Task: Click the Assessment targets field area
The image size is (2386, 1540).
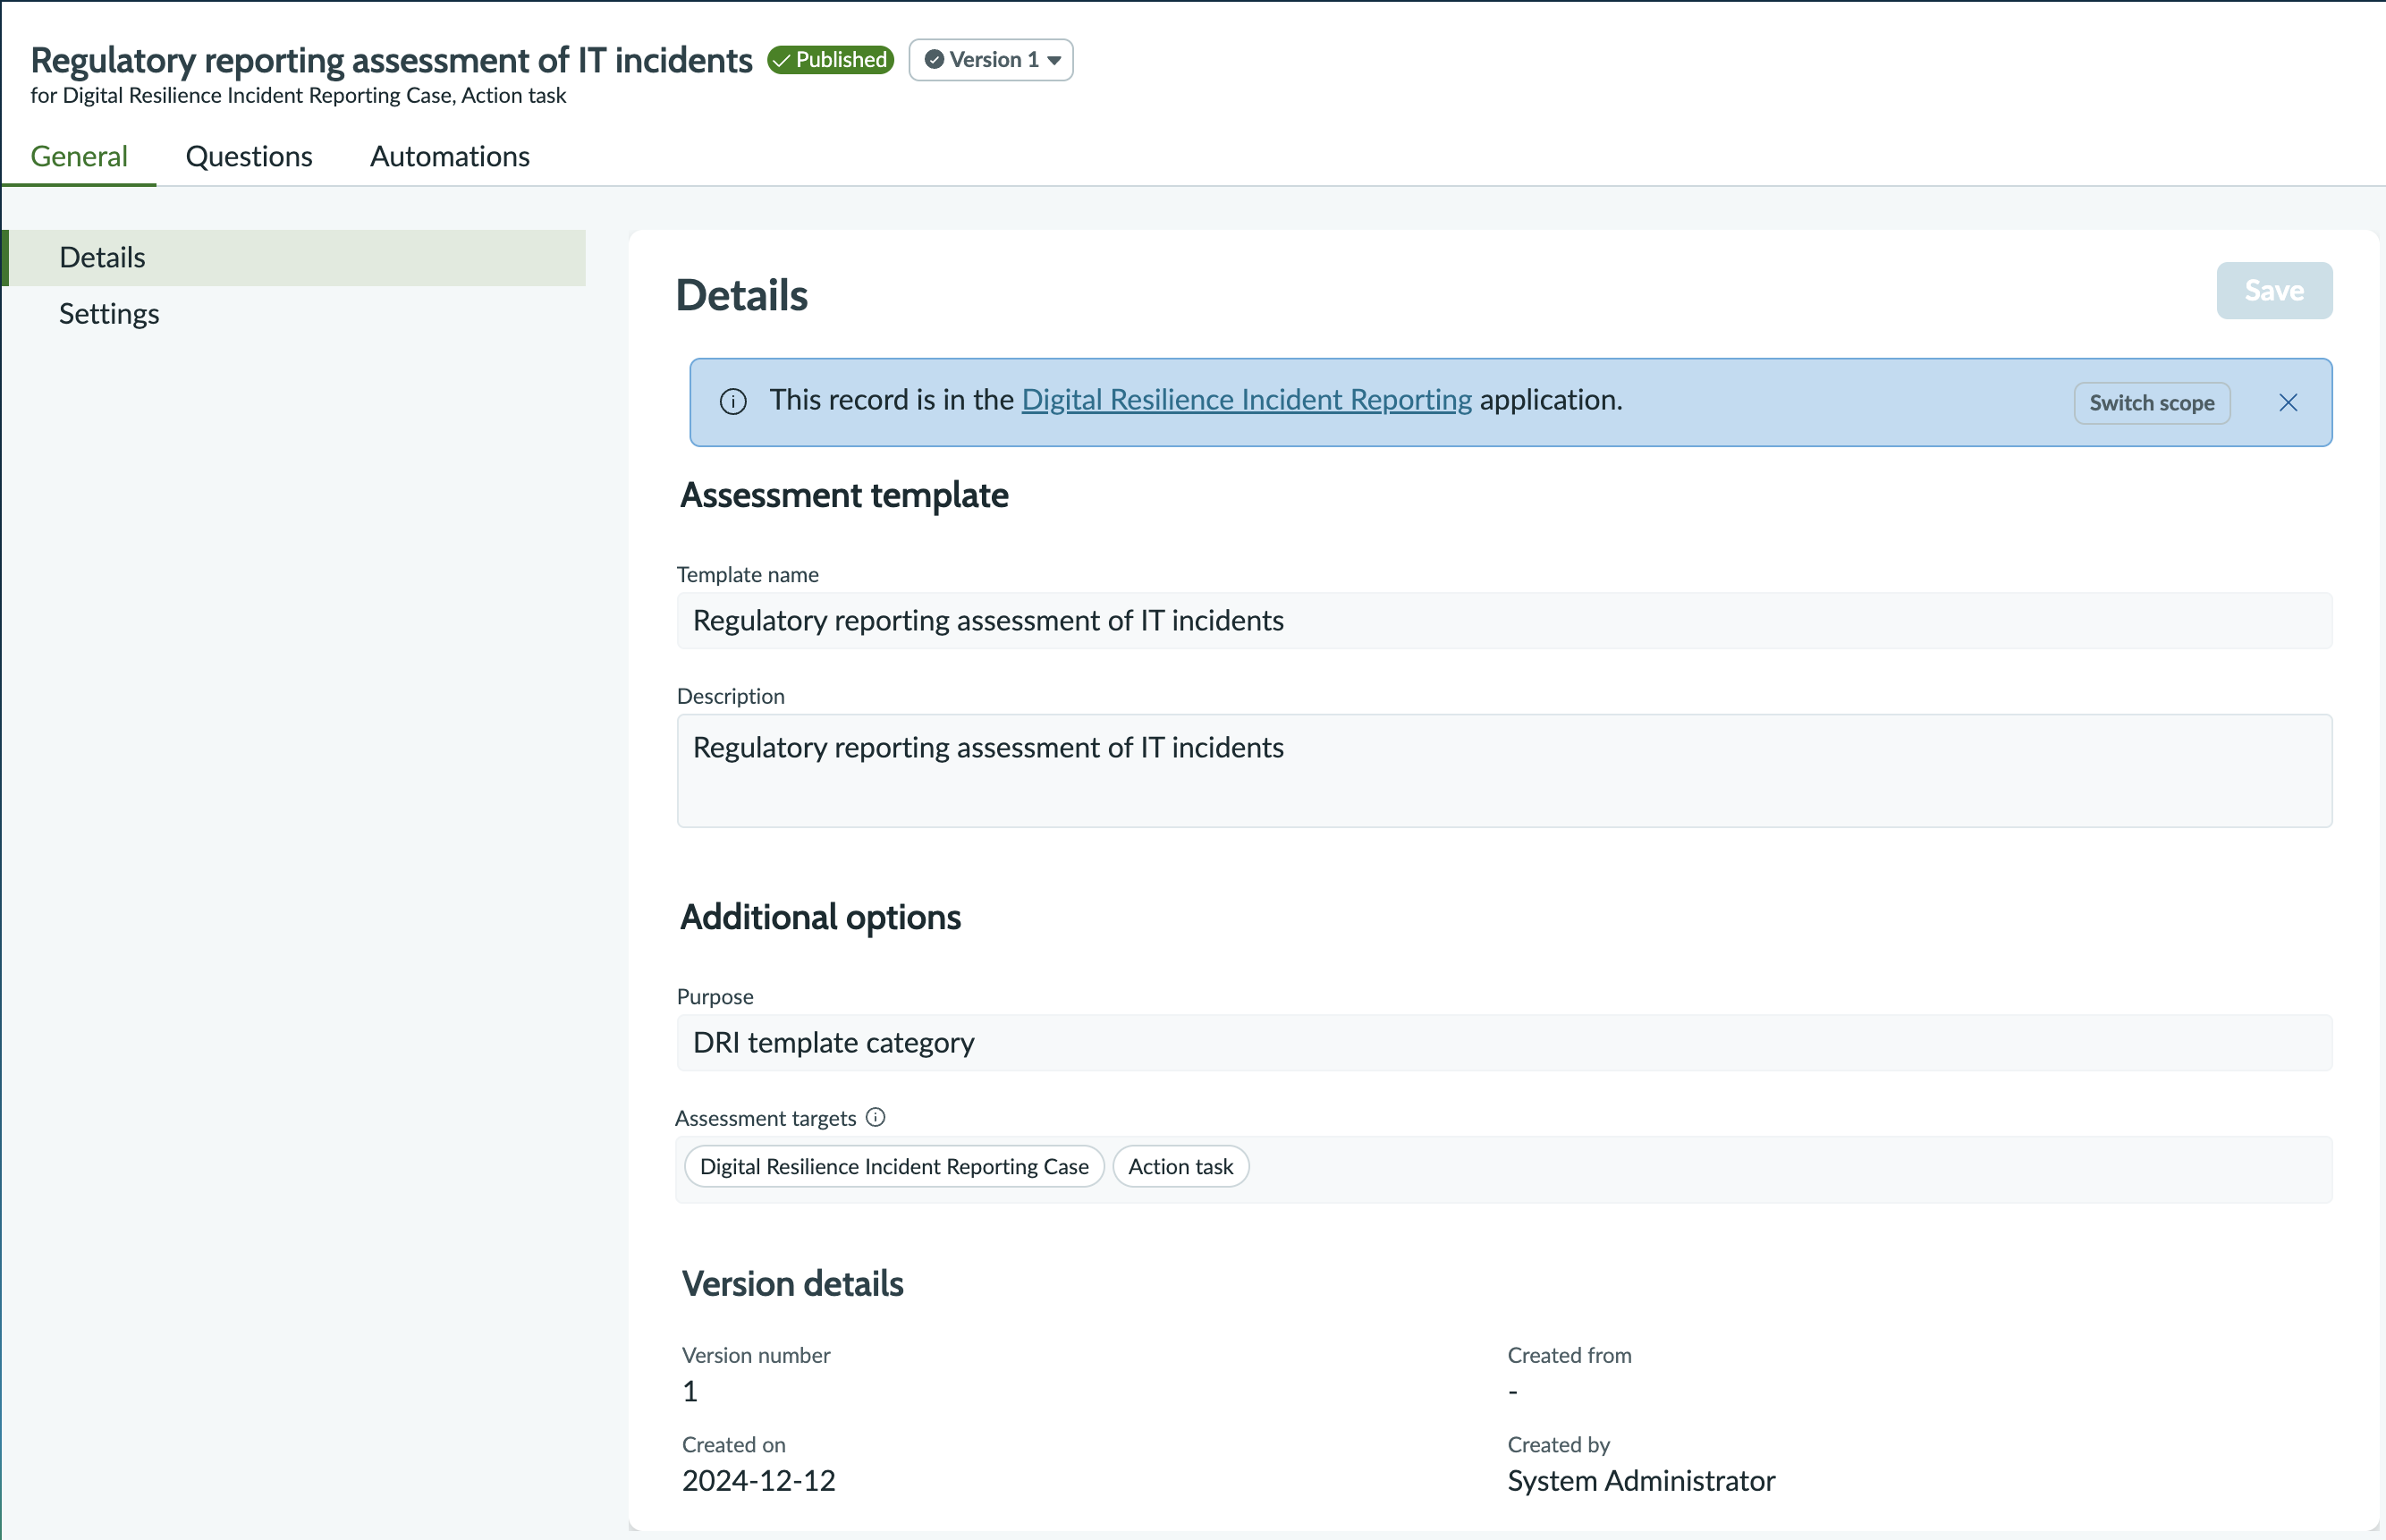Action: [1504, 1170]
